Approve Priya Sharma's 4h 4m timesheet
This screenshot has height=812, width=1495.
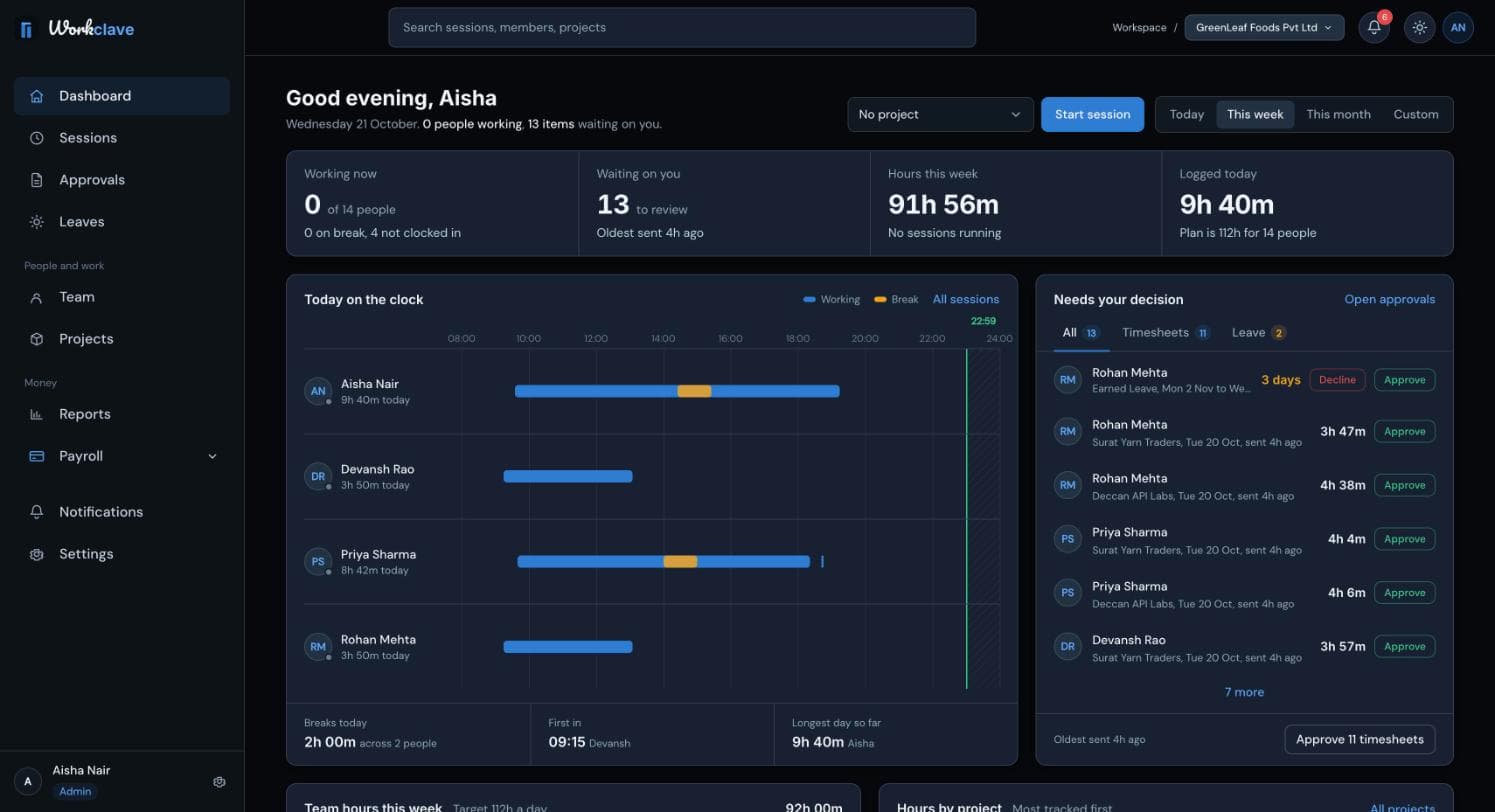click(x=1404, y=539)
